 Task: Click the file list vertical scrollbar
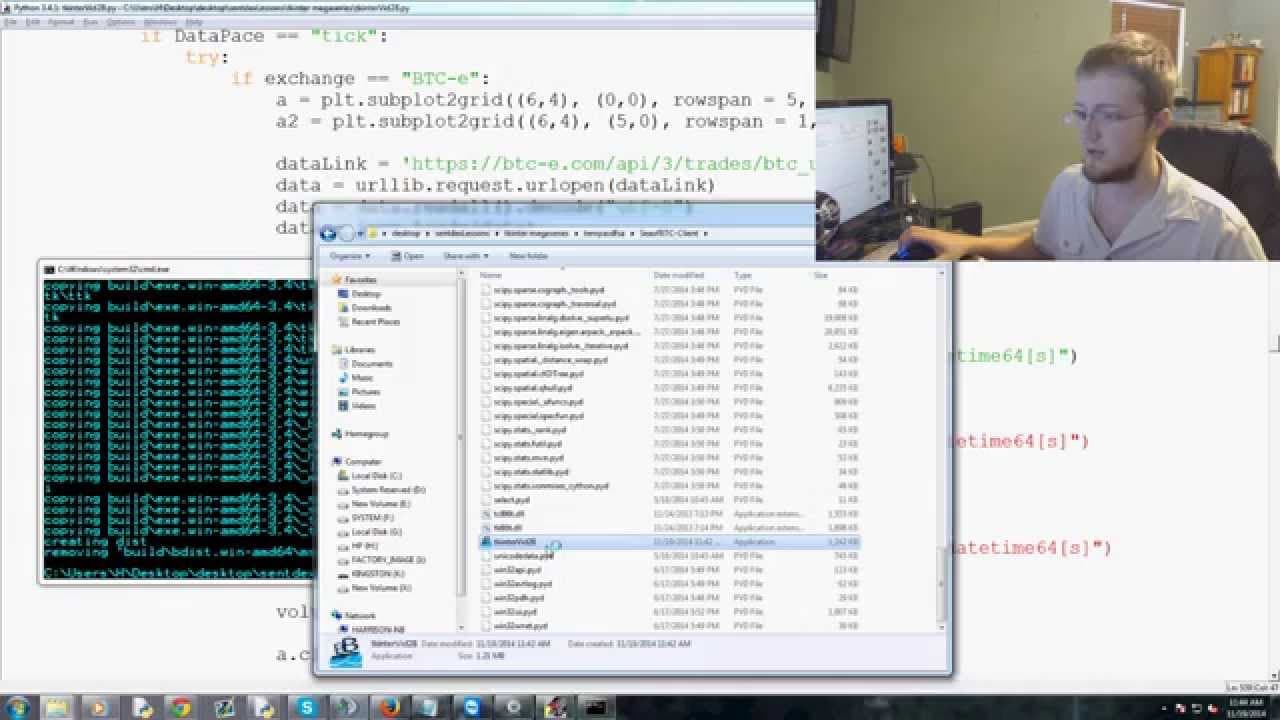point(939,585)
